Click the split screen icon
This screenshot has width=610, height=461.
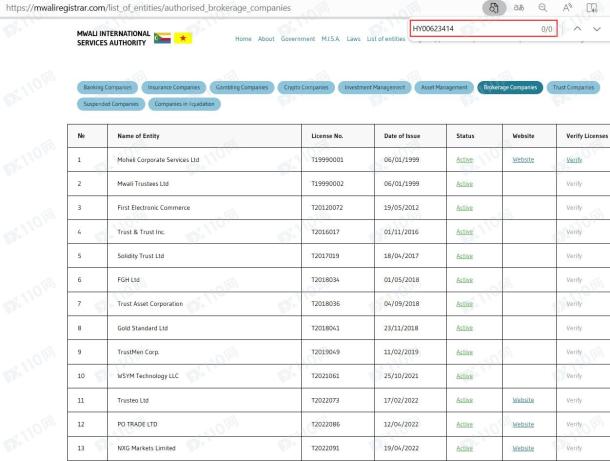592,8
